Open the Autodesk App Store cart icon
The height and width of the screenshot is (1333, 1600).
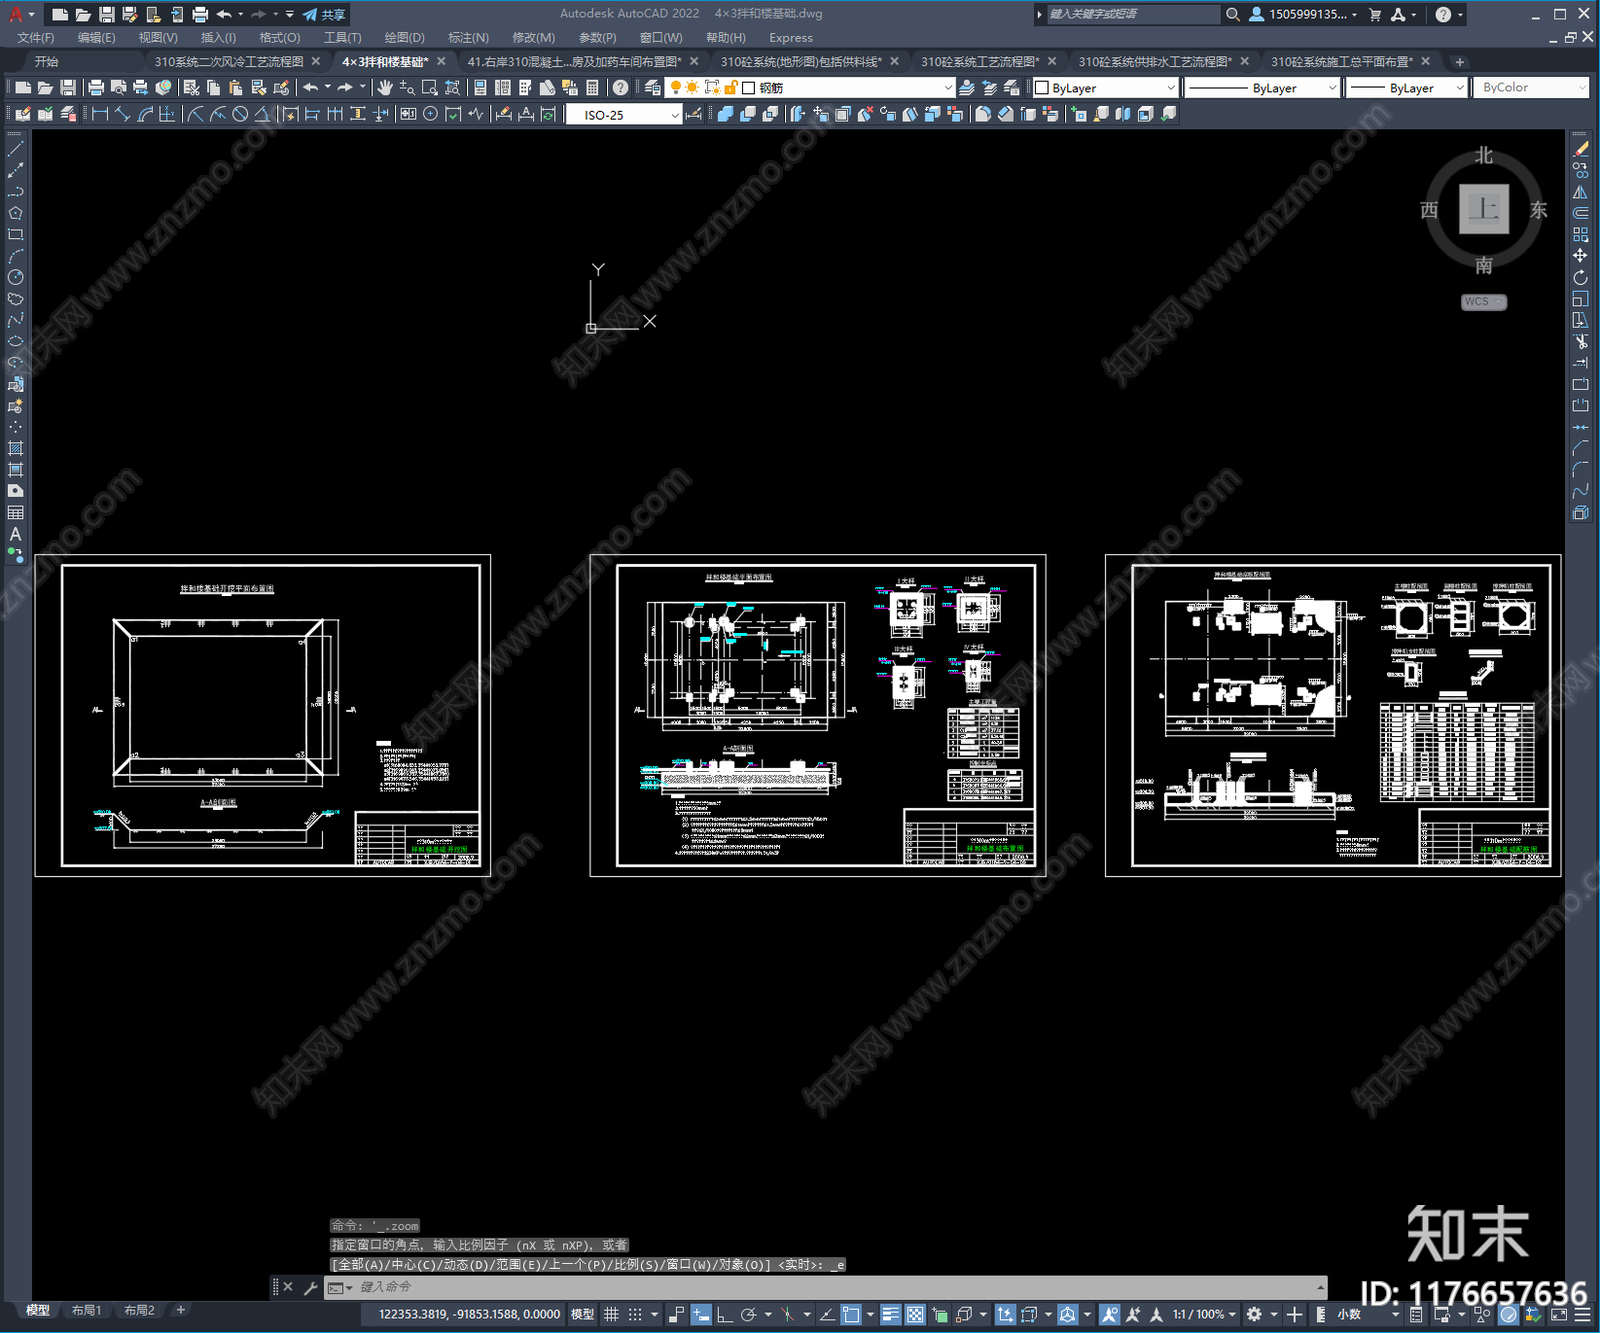pos(1375,14)
